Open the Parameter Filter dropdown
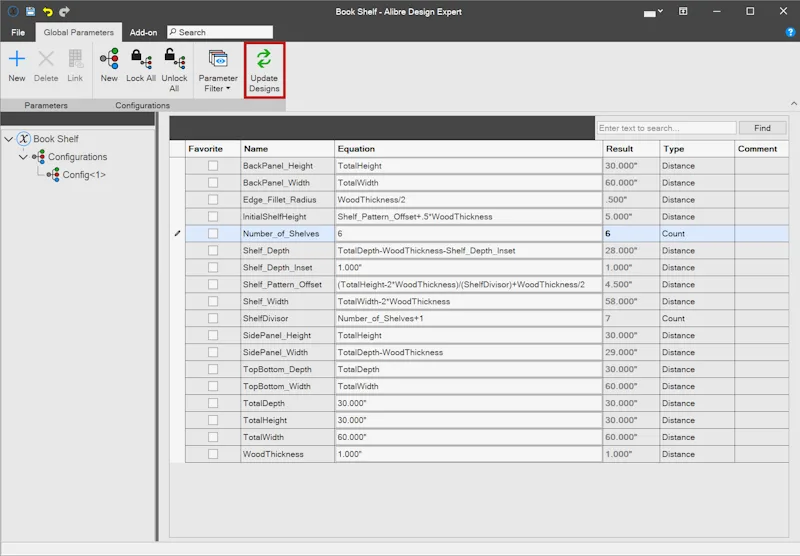This screenshot has width=800, height=556. click(x=218, y=70)
